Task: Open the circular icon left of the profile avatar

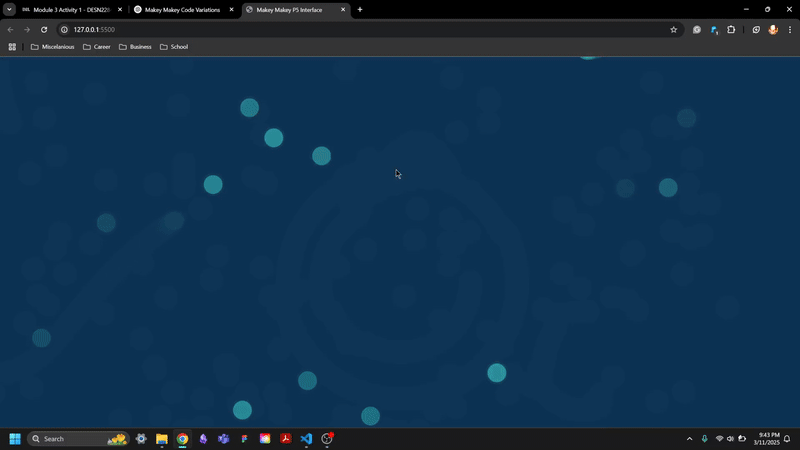Action: pos(756,30)
